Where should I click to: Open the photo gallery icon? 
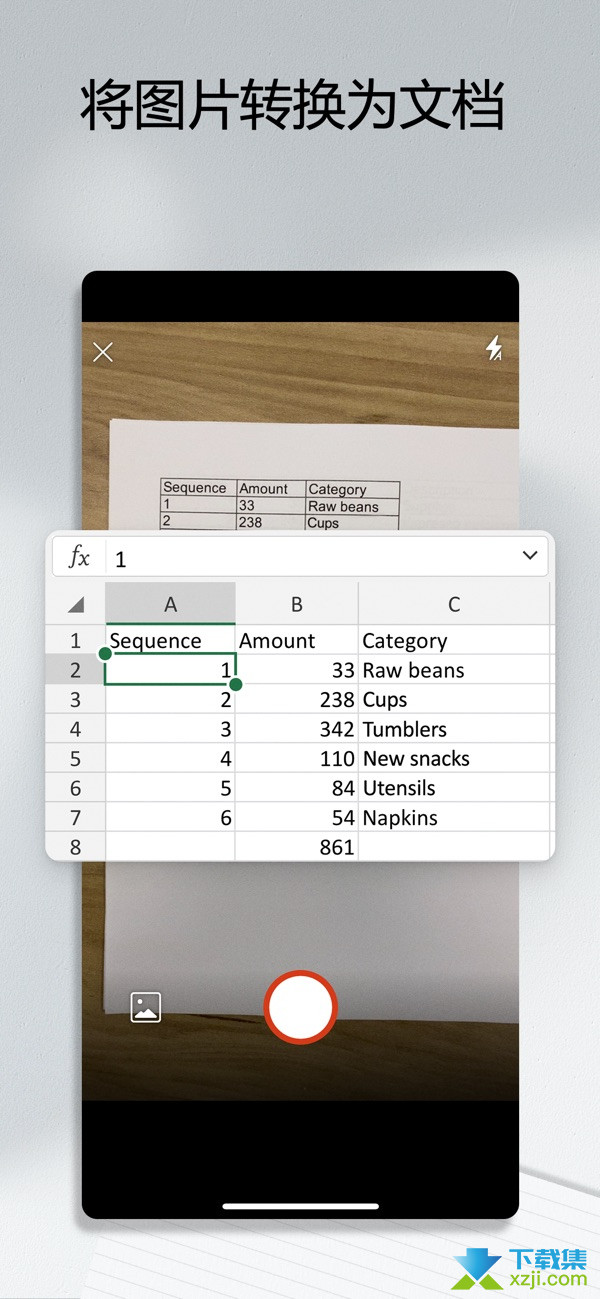pos(146,1007)
